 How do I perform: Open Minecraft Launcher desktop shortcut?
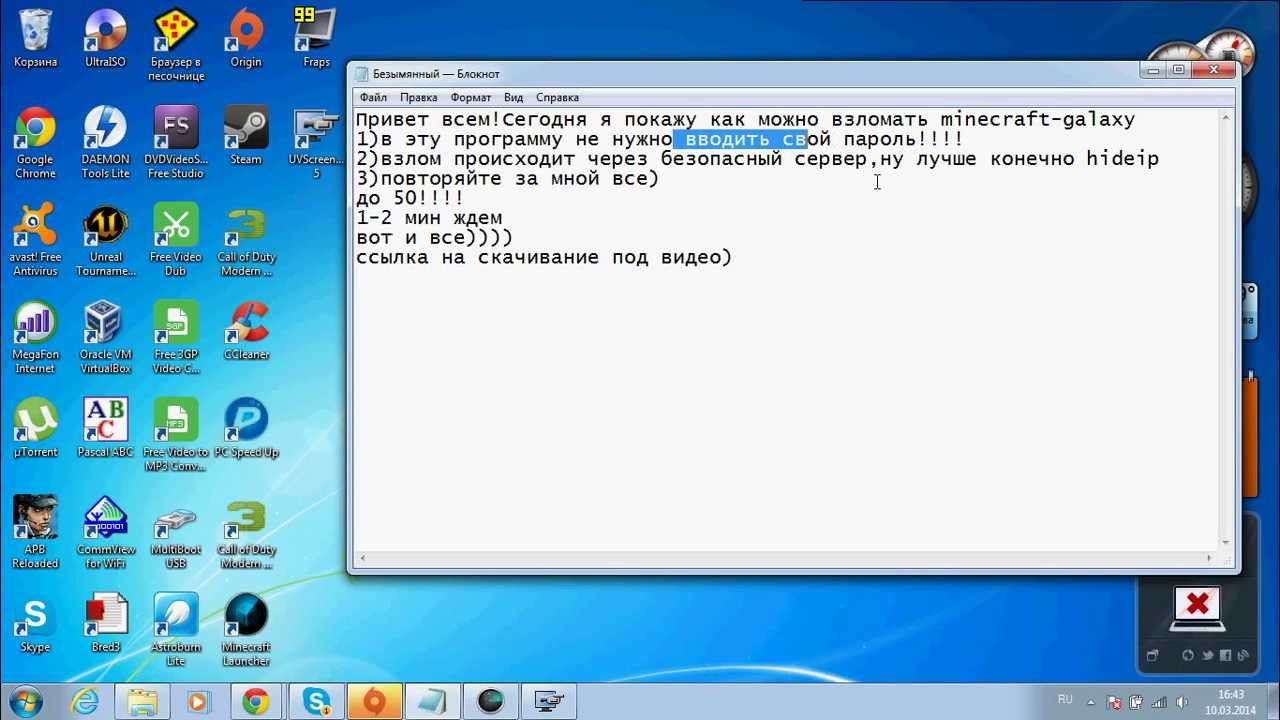pyautogui.click(x=246, y=631)
